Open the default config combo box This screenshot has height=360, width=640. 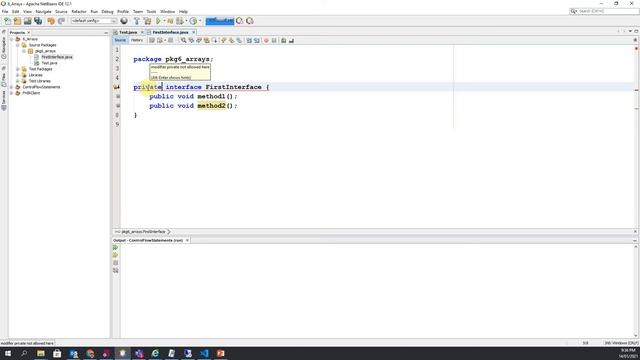pyautogui.click(x=94, y=21)
